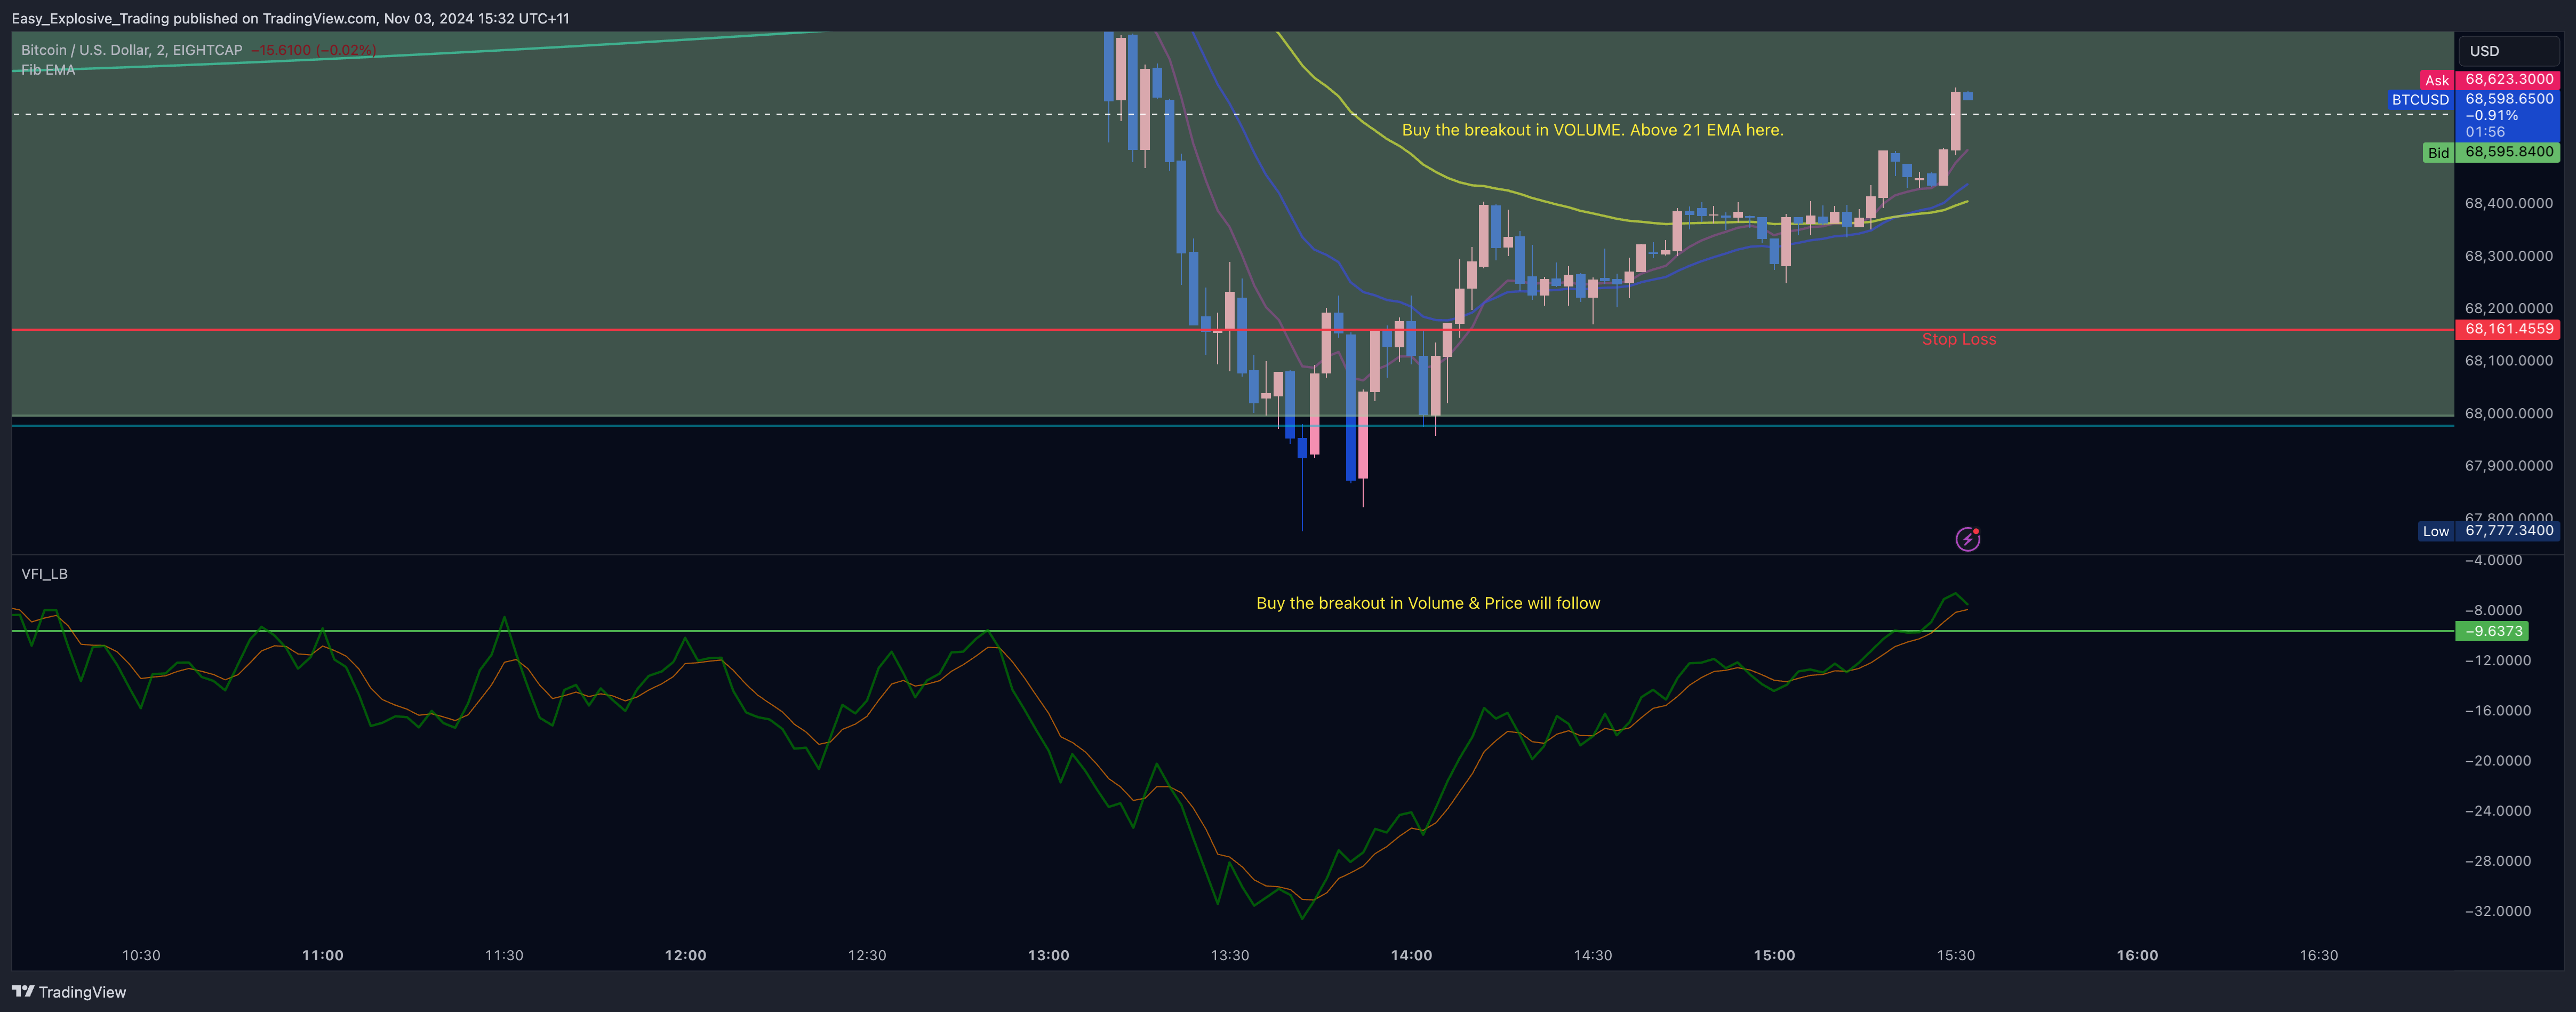
Task: Click the 12:30 time axis label
Action: point(867,955)
